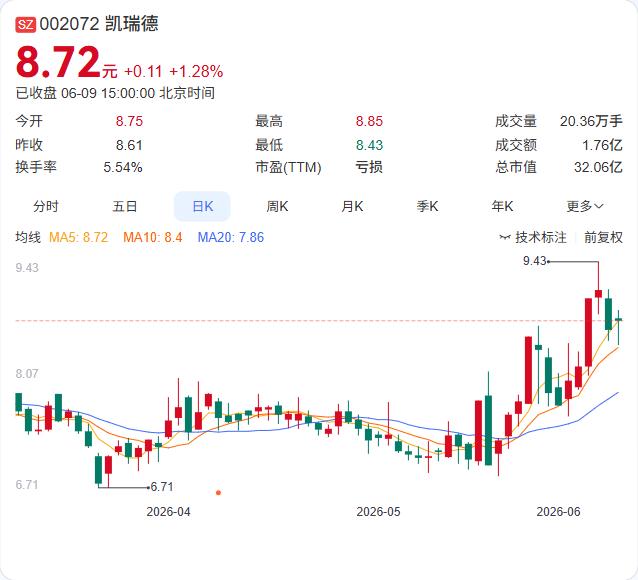Click the 前复权 adjustment option

click(603, 237)
